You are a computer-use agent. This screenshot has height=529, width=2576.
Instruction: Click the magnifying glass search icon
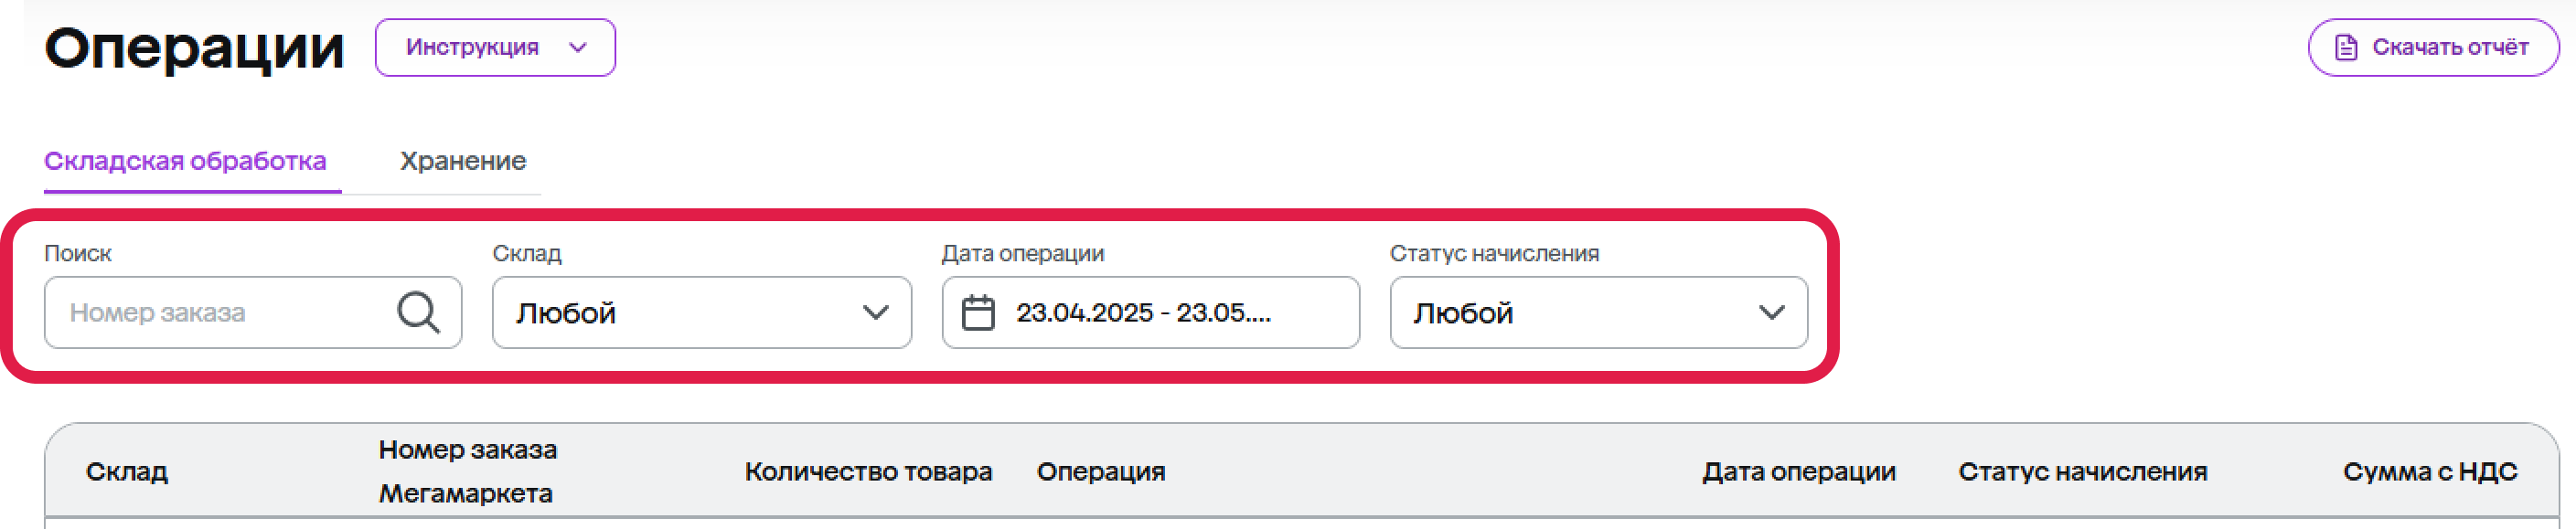418,312
